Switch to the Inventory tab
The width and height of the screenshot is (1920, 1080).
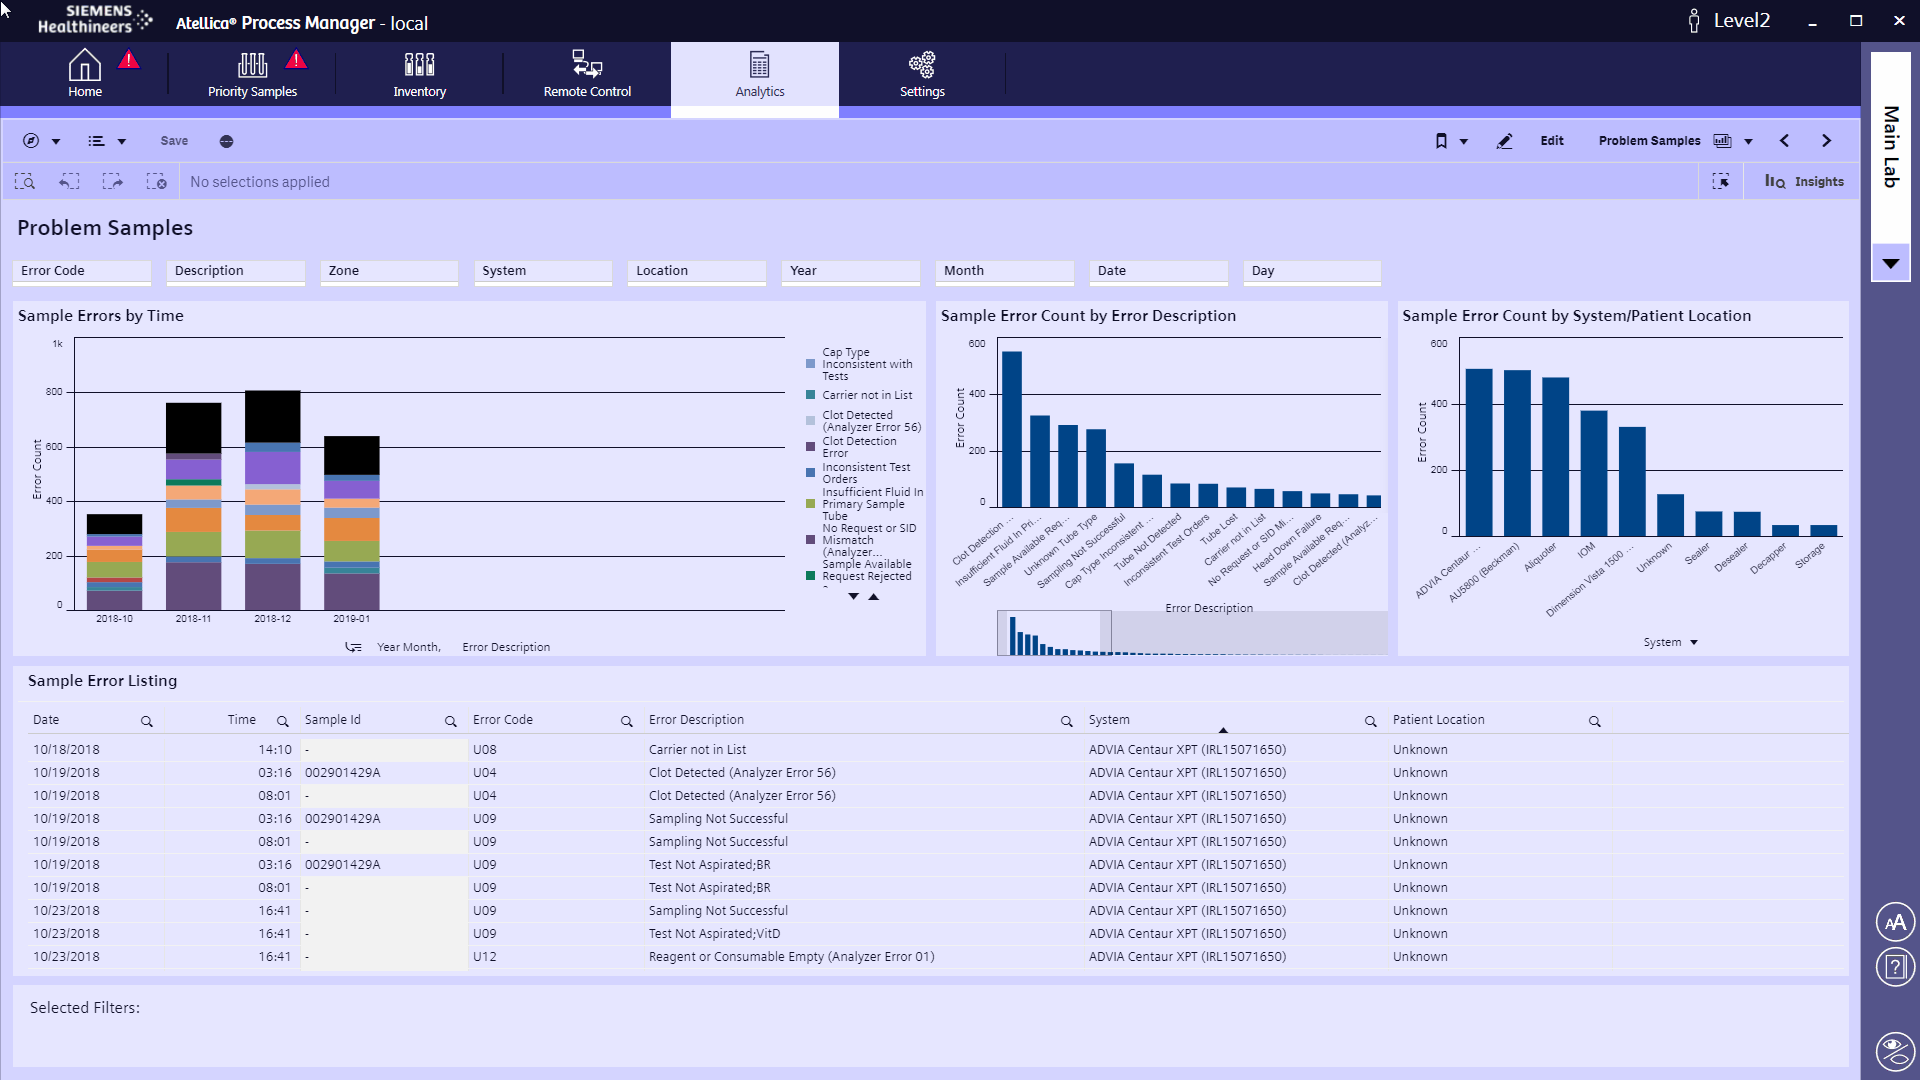pyautogui.click(x=419, y=73)
